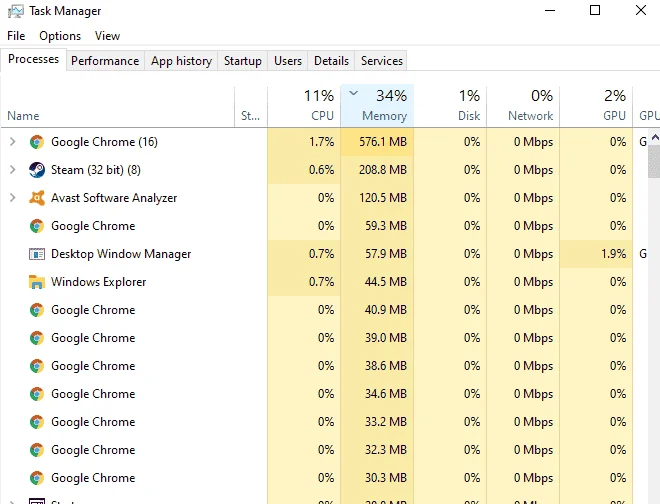Screen dimensions: 660x504
Task: Minimize the Task Manager window
Action: point(550,10)
